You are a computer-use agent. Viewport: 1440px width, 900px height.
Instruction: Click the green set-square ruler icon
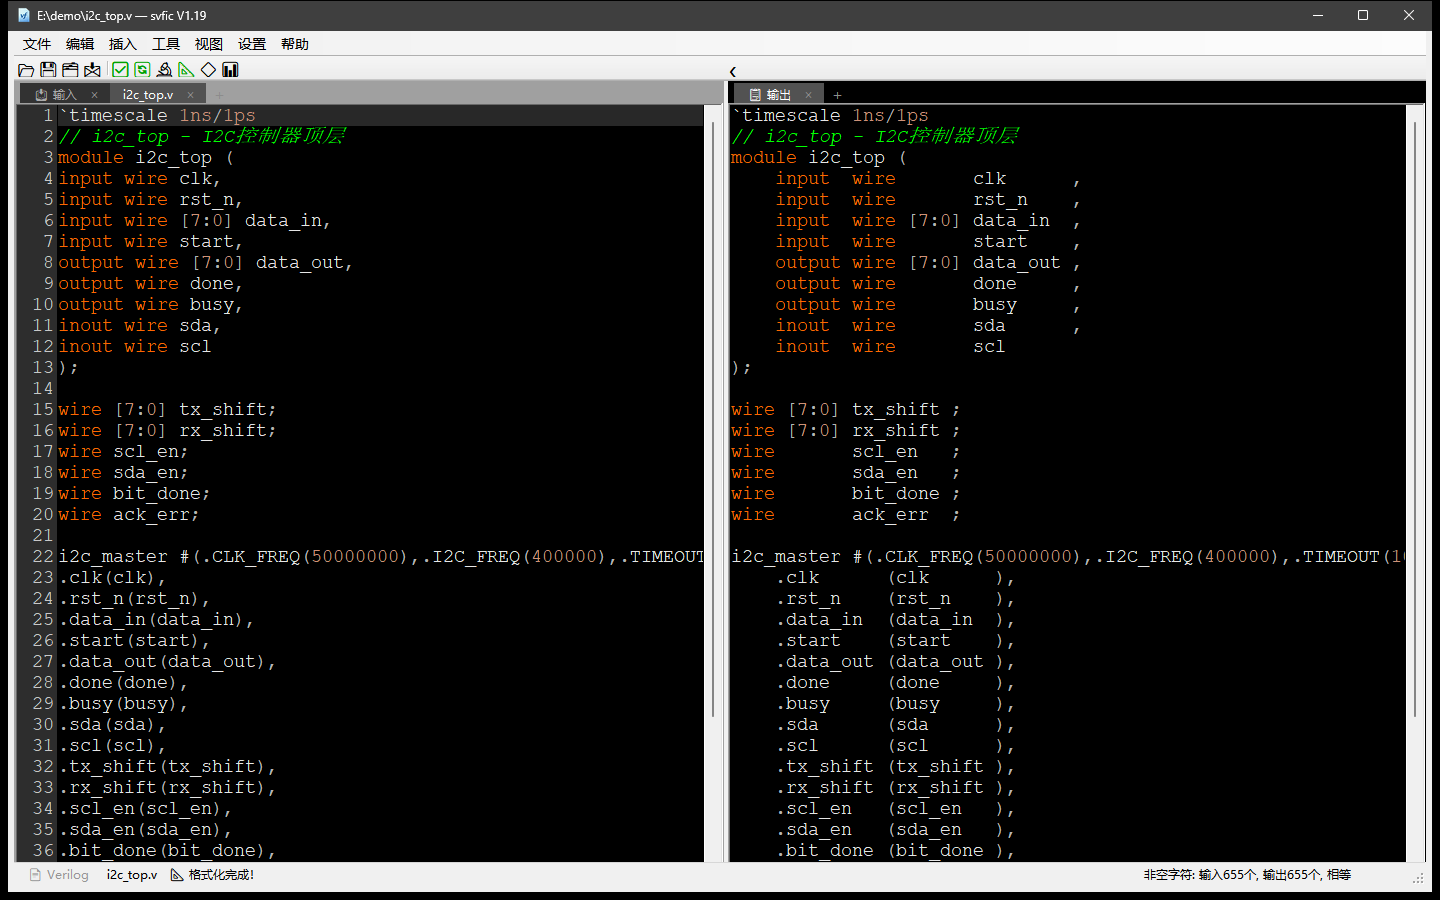pos(186,70)
